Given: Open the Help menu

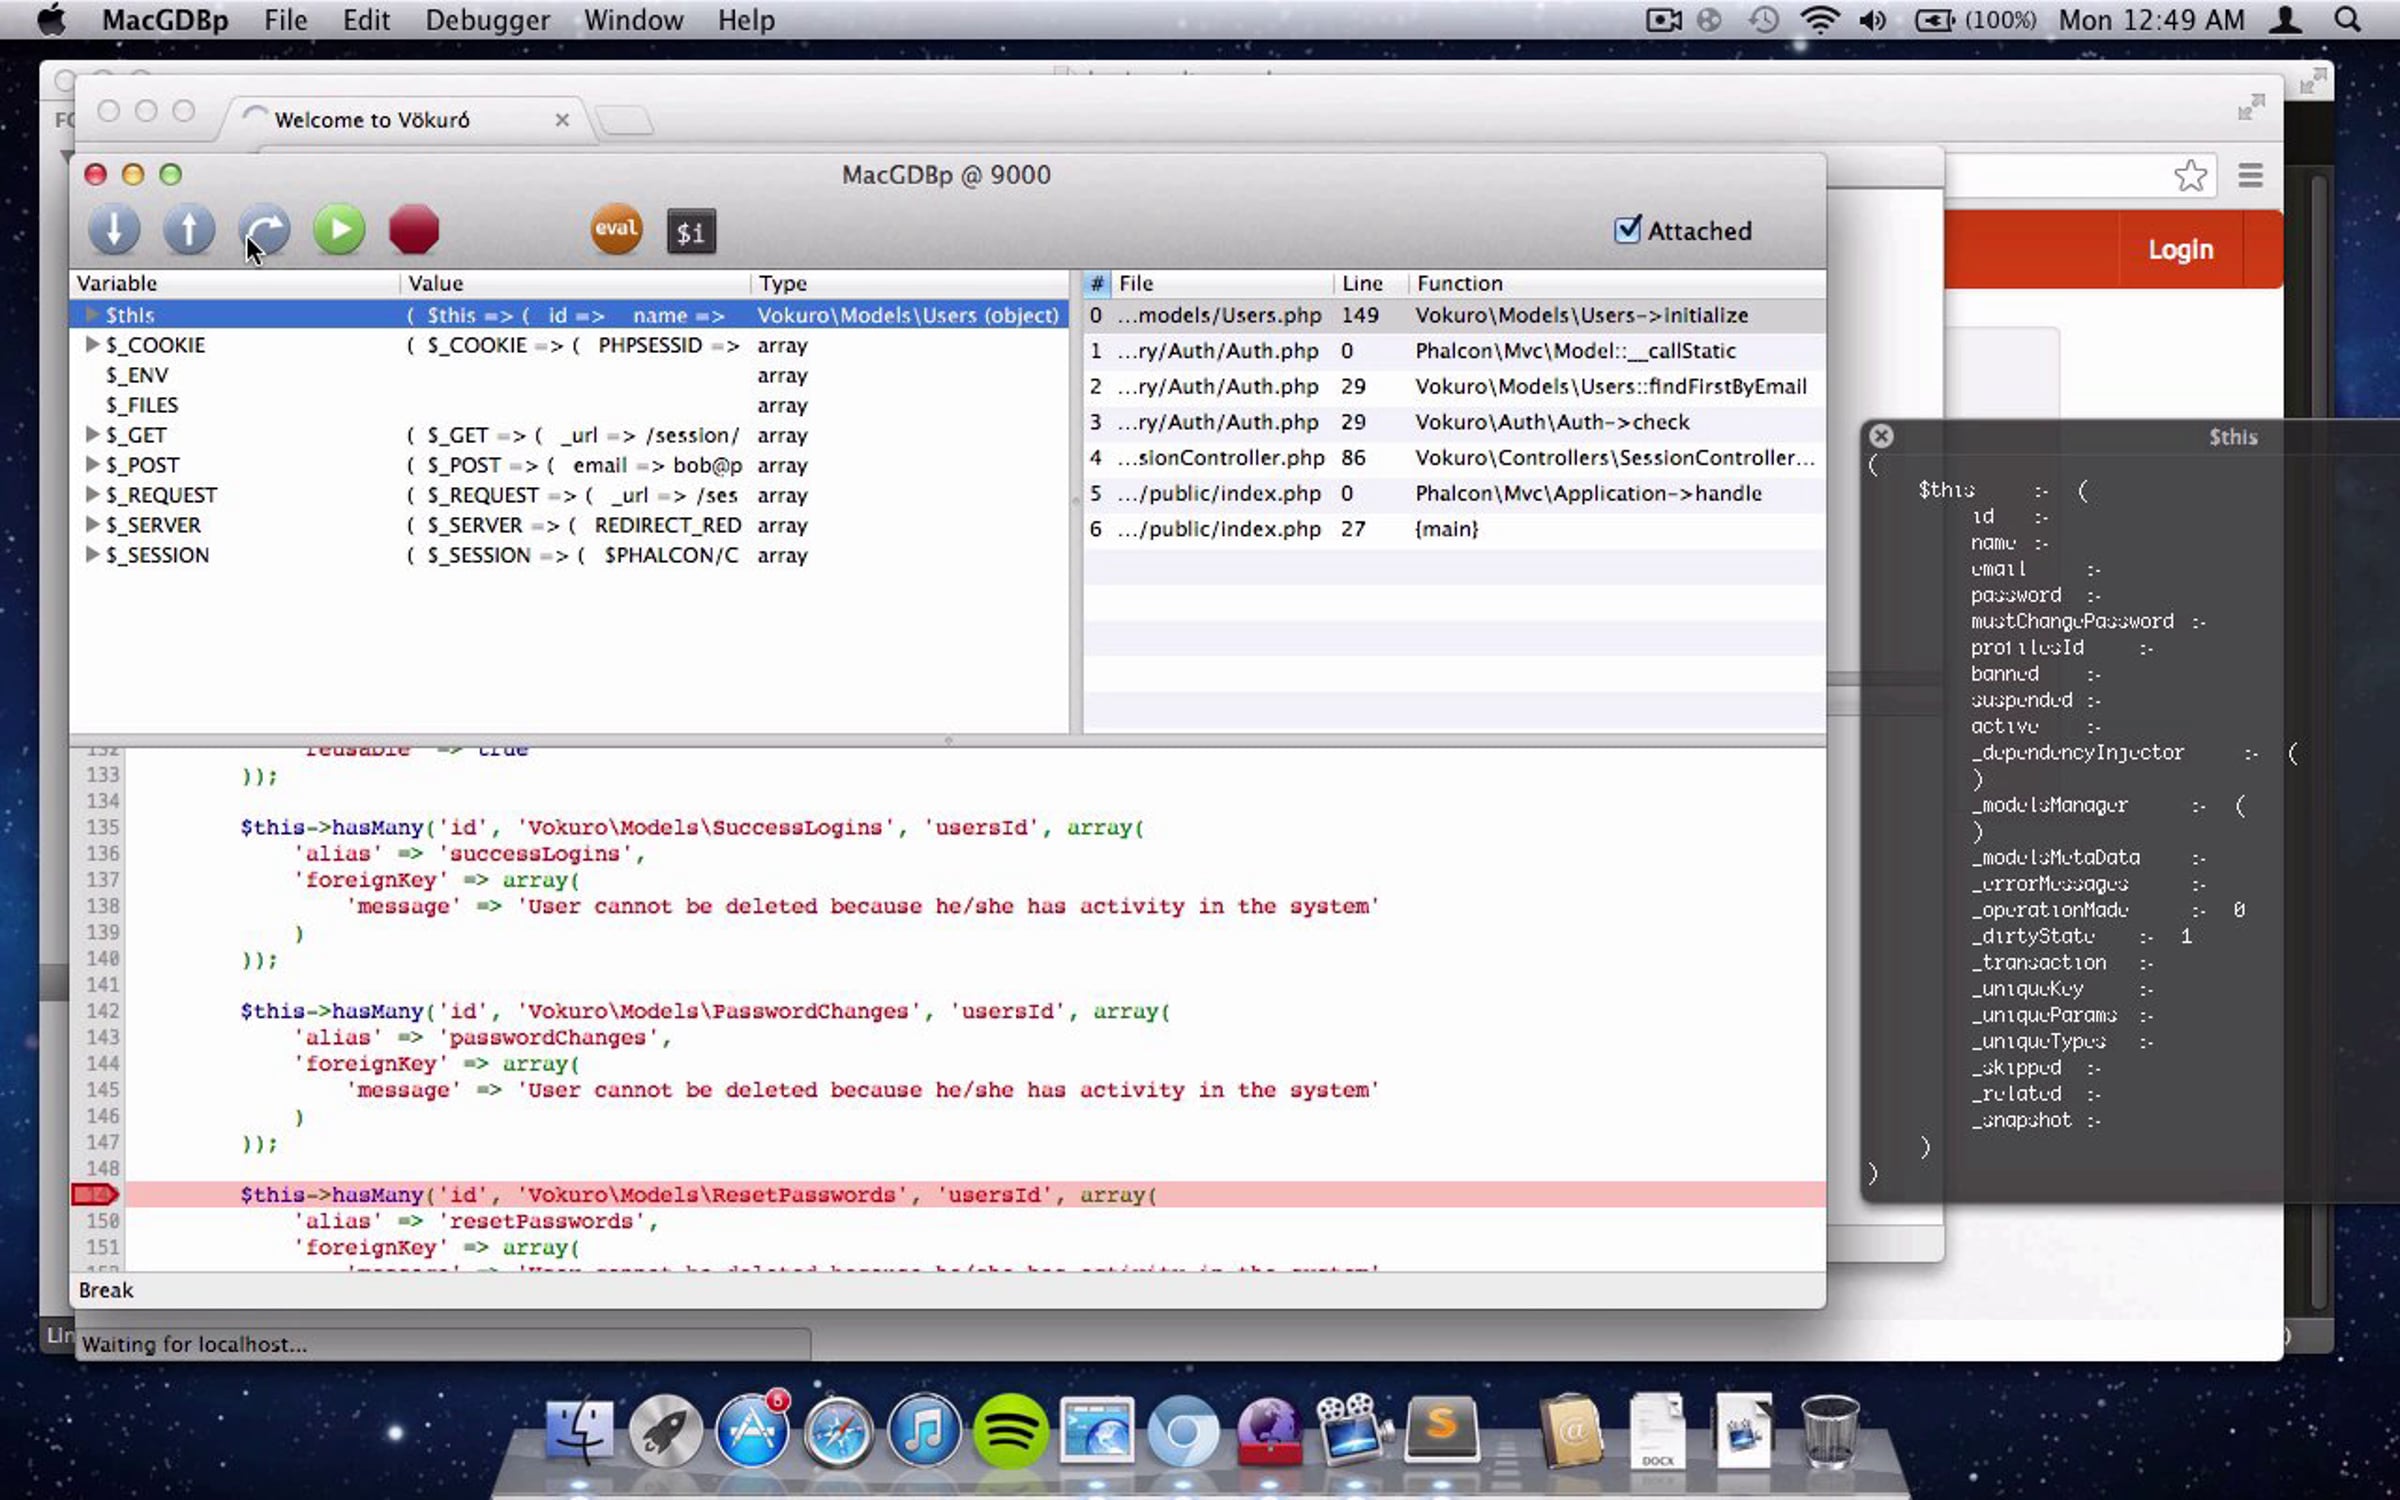Looking at the screenshot, I should pos(746,20).
